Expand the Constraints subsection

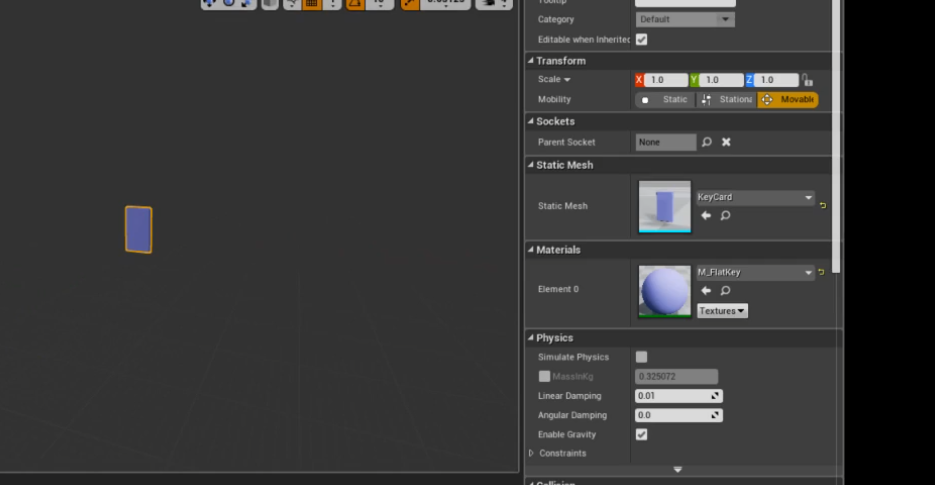(x=531, y=453)
